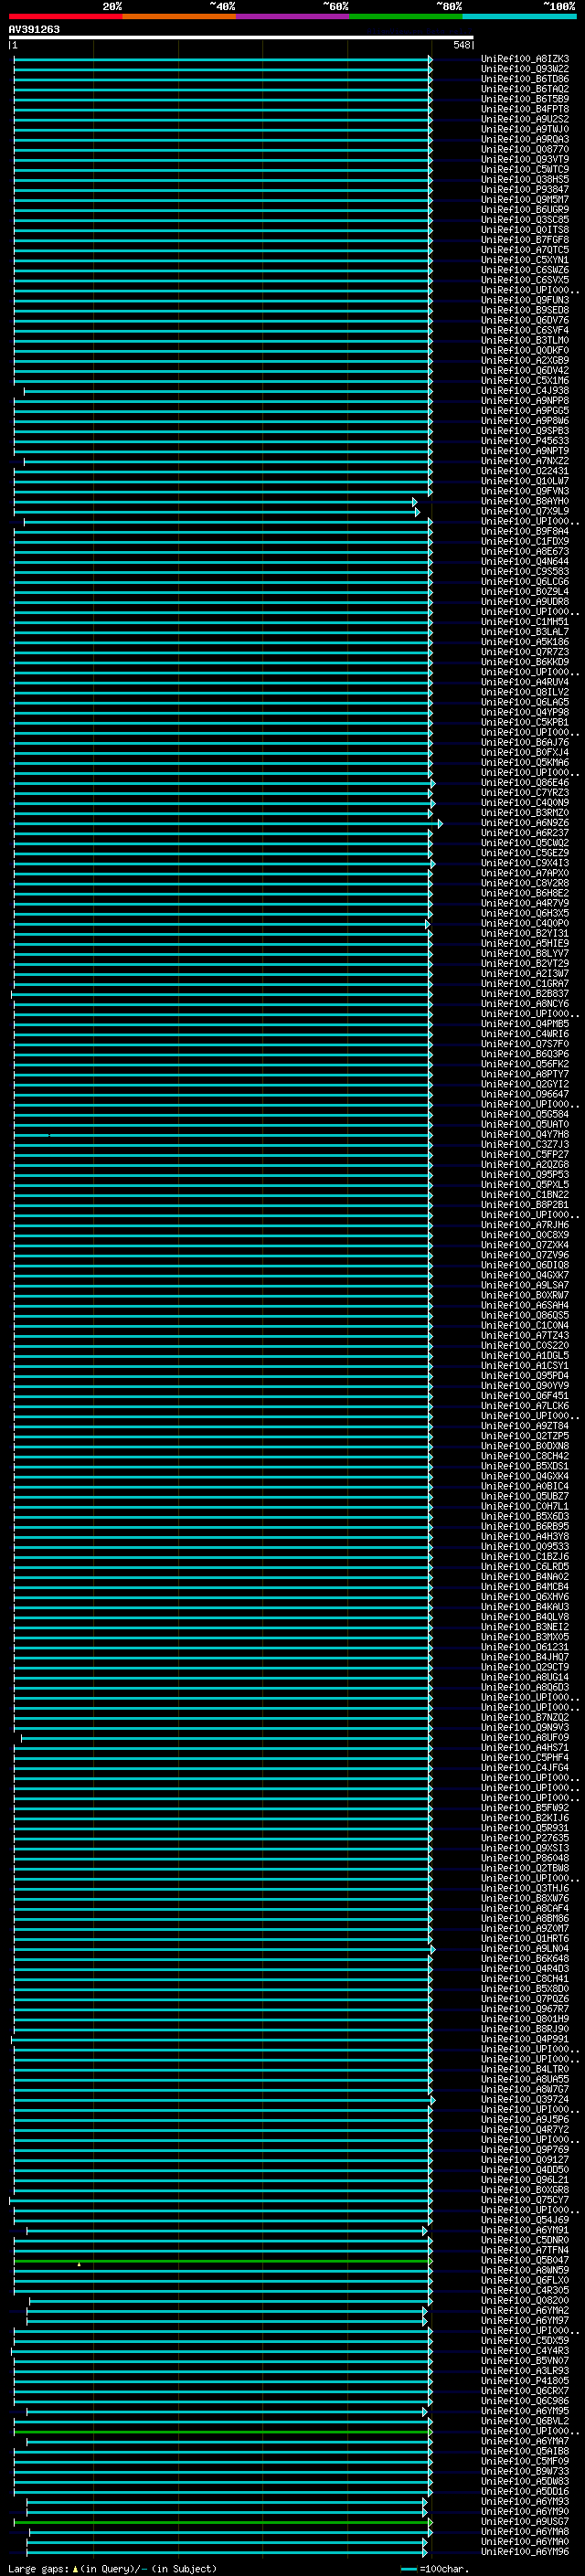
Task: Select hit label UniRef100_Q2TZP5
Action: click(x=525, y=1437)
